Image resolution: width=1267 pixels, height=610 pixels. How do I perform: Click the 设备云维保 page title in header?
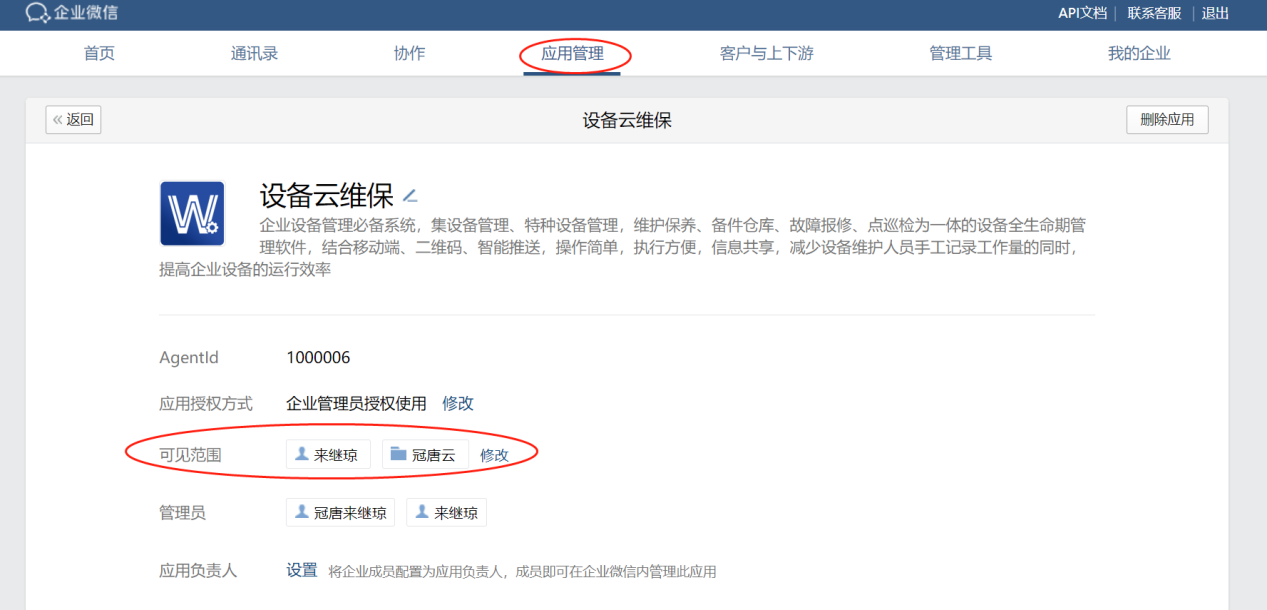click(x=627, y=120)
